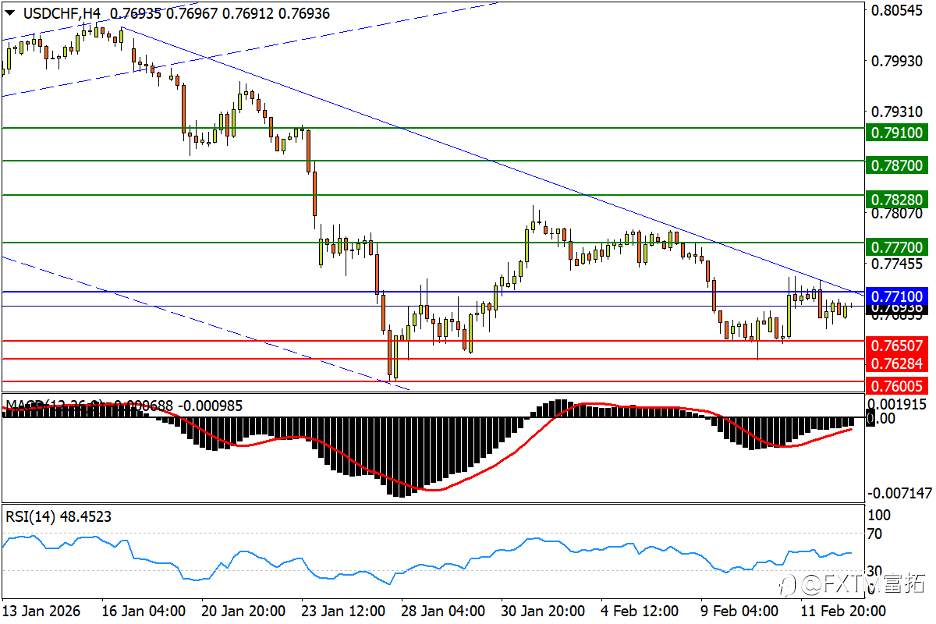This screenshot has width=936, height=624.
Task: Click the 0.79930 price scale value
Action: (x=897, y=61)
